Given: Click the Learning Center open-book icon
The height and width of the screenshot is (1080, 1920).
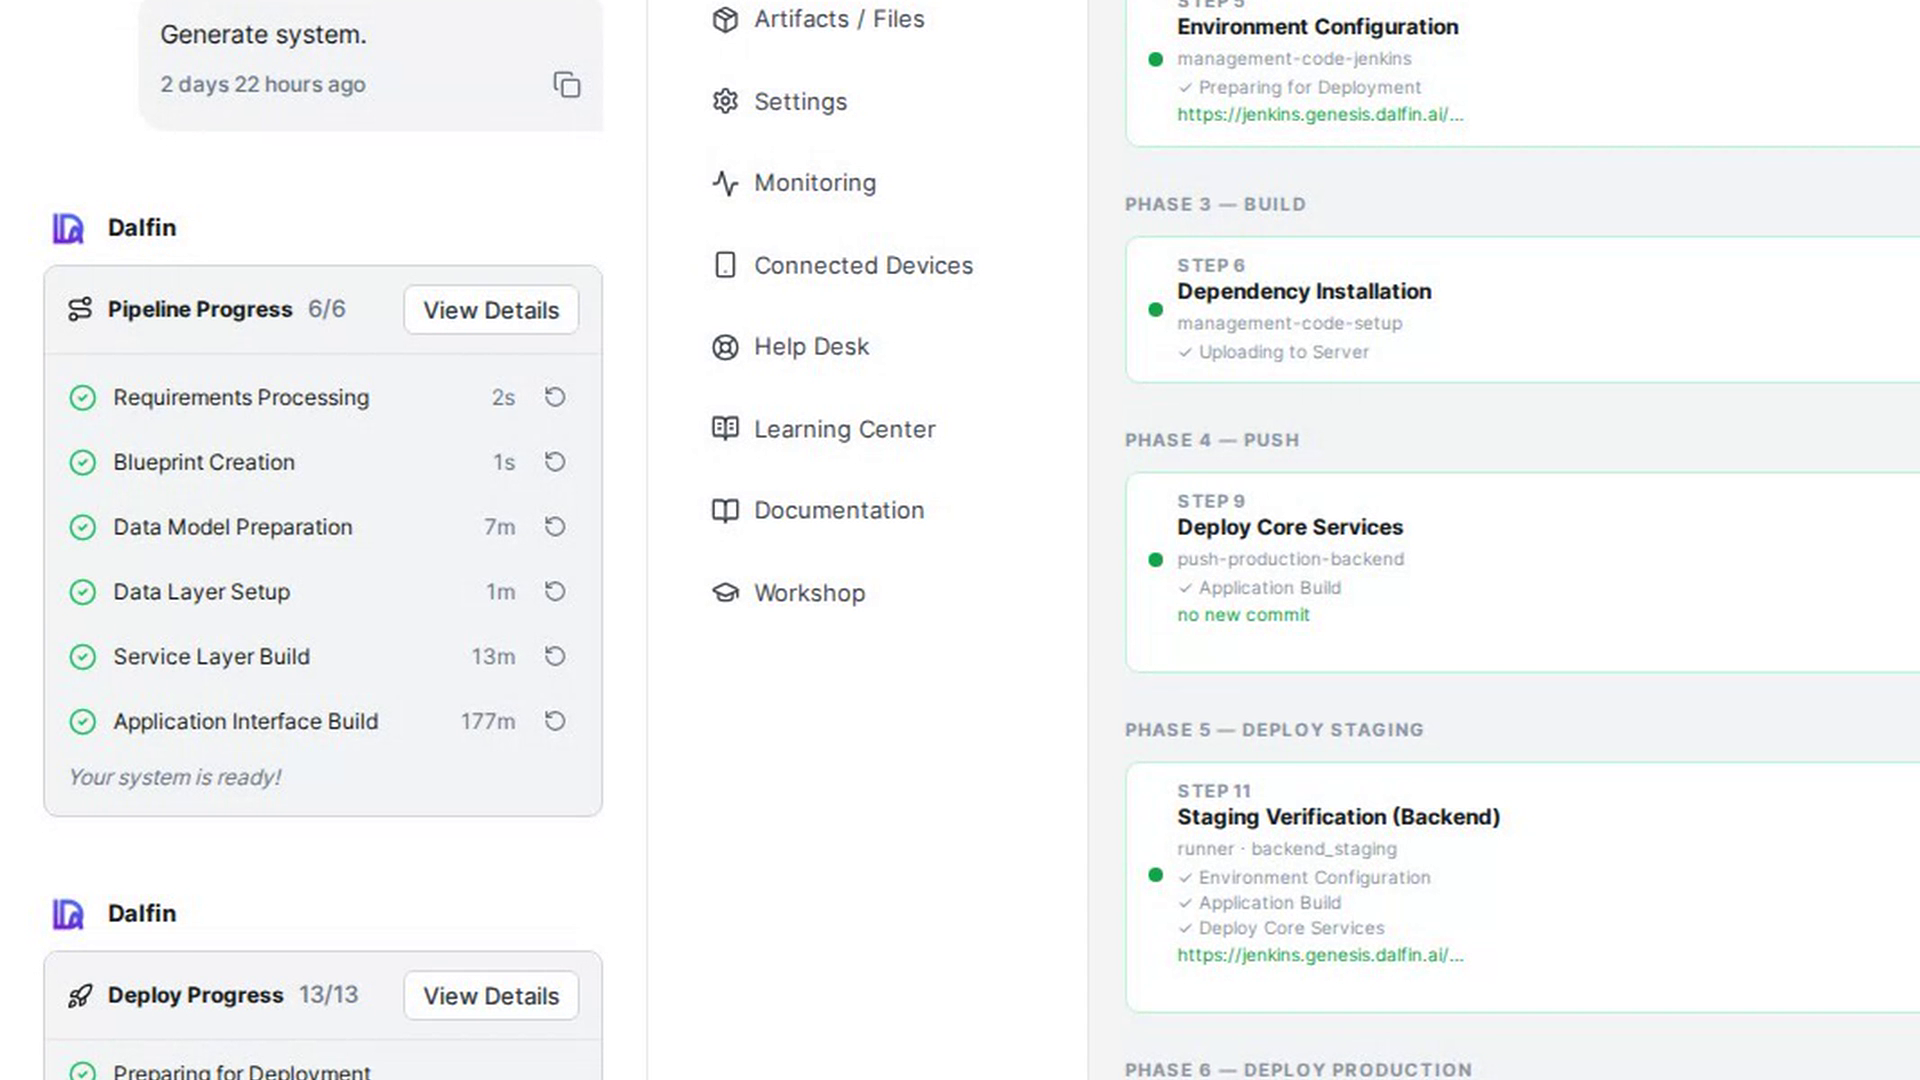Looking at the screenshot, I should 725,429.
